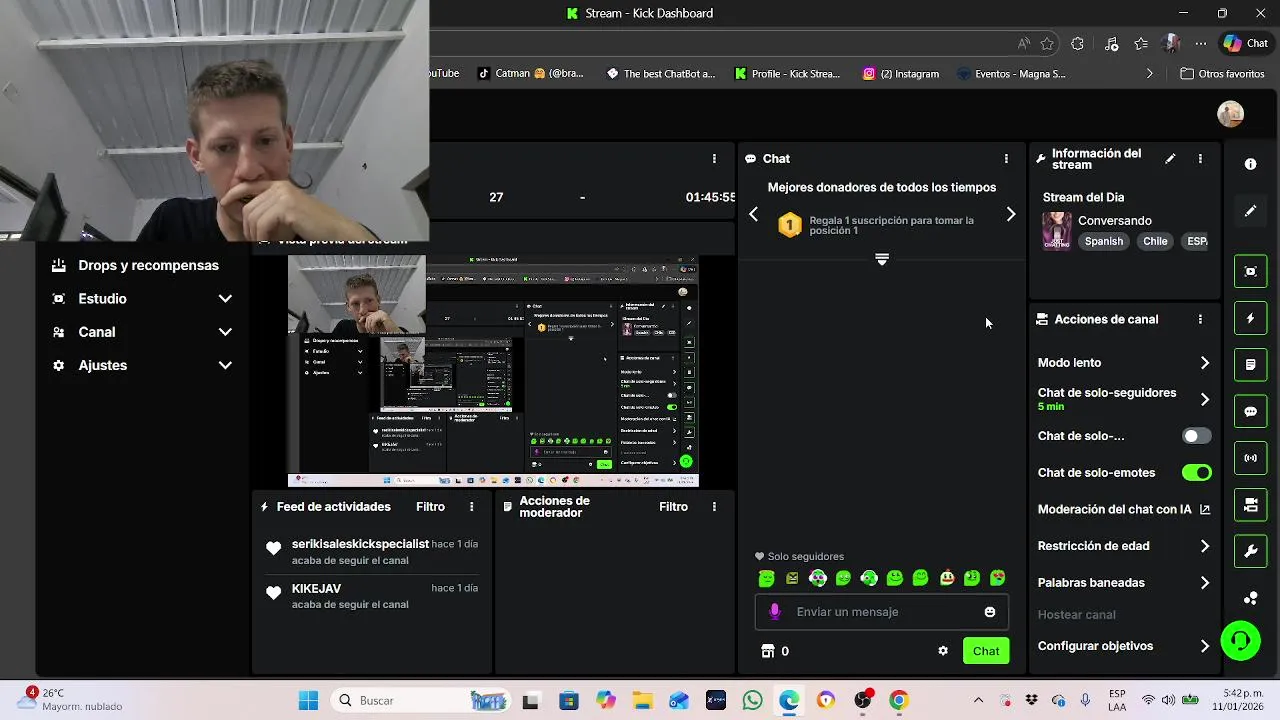The height and width of the screenshot is (720, 1280).
Task: Open Acciones de canal three-dot menu
Action: coord(1200,320)
